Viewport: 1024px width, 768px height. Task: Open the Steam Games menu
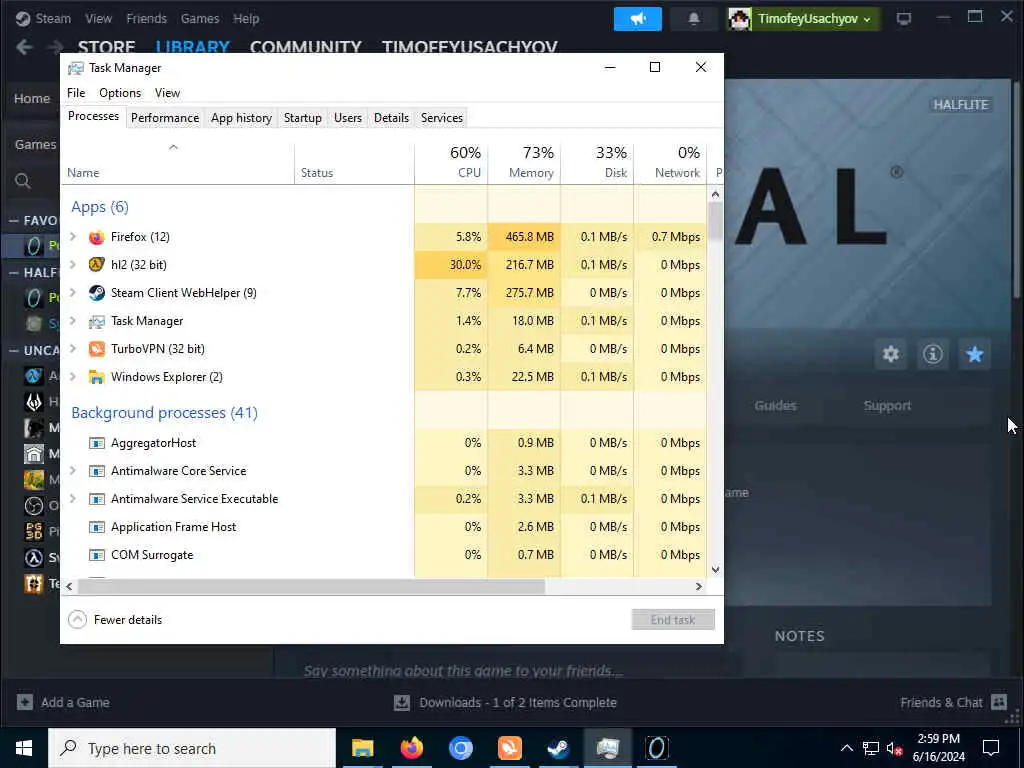click(x=200, y=19)
